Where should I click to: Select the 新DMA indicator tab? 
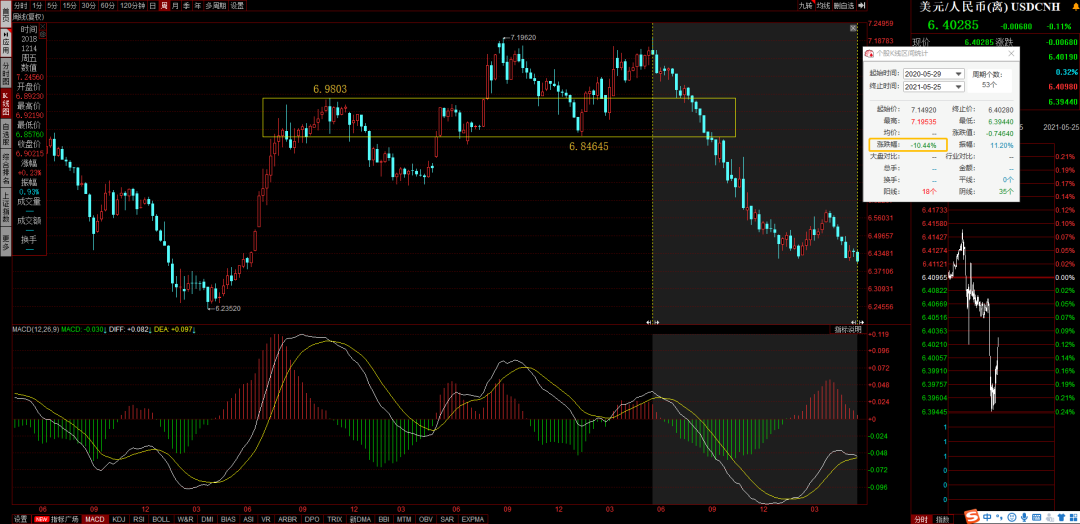(360, 519)
